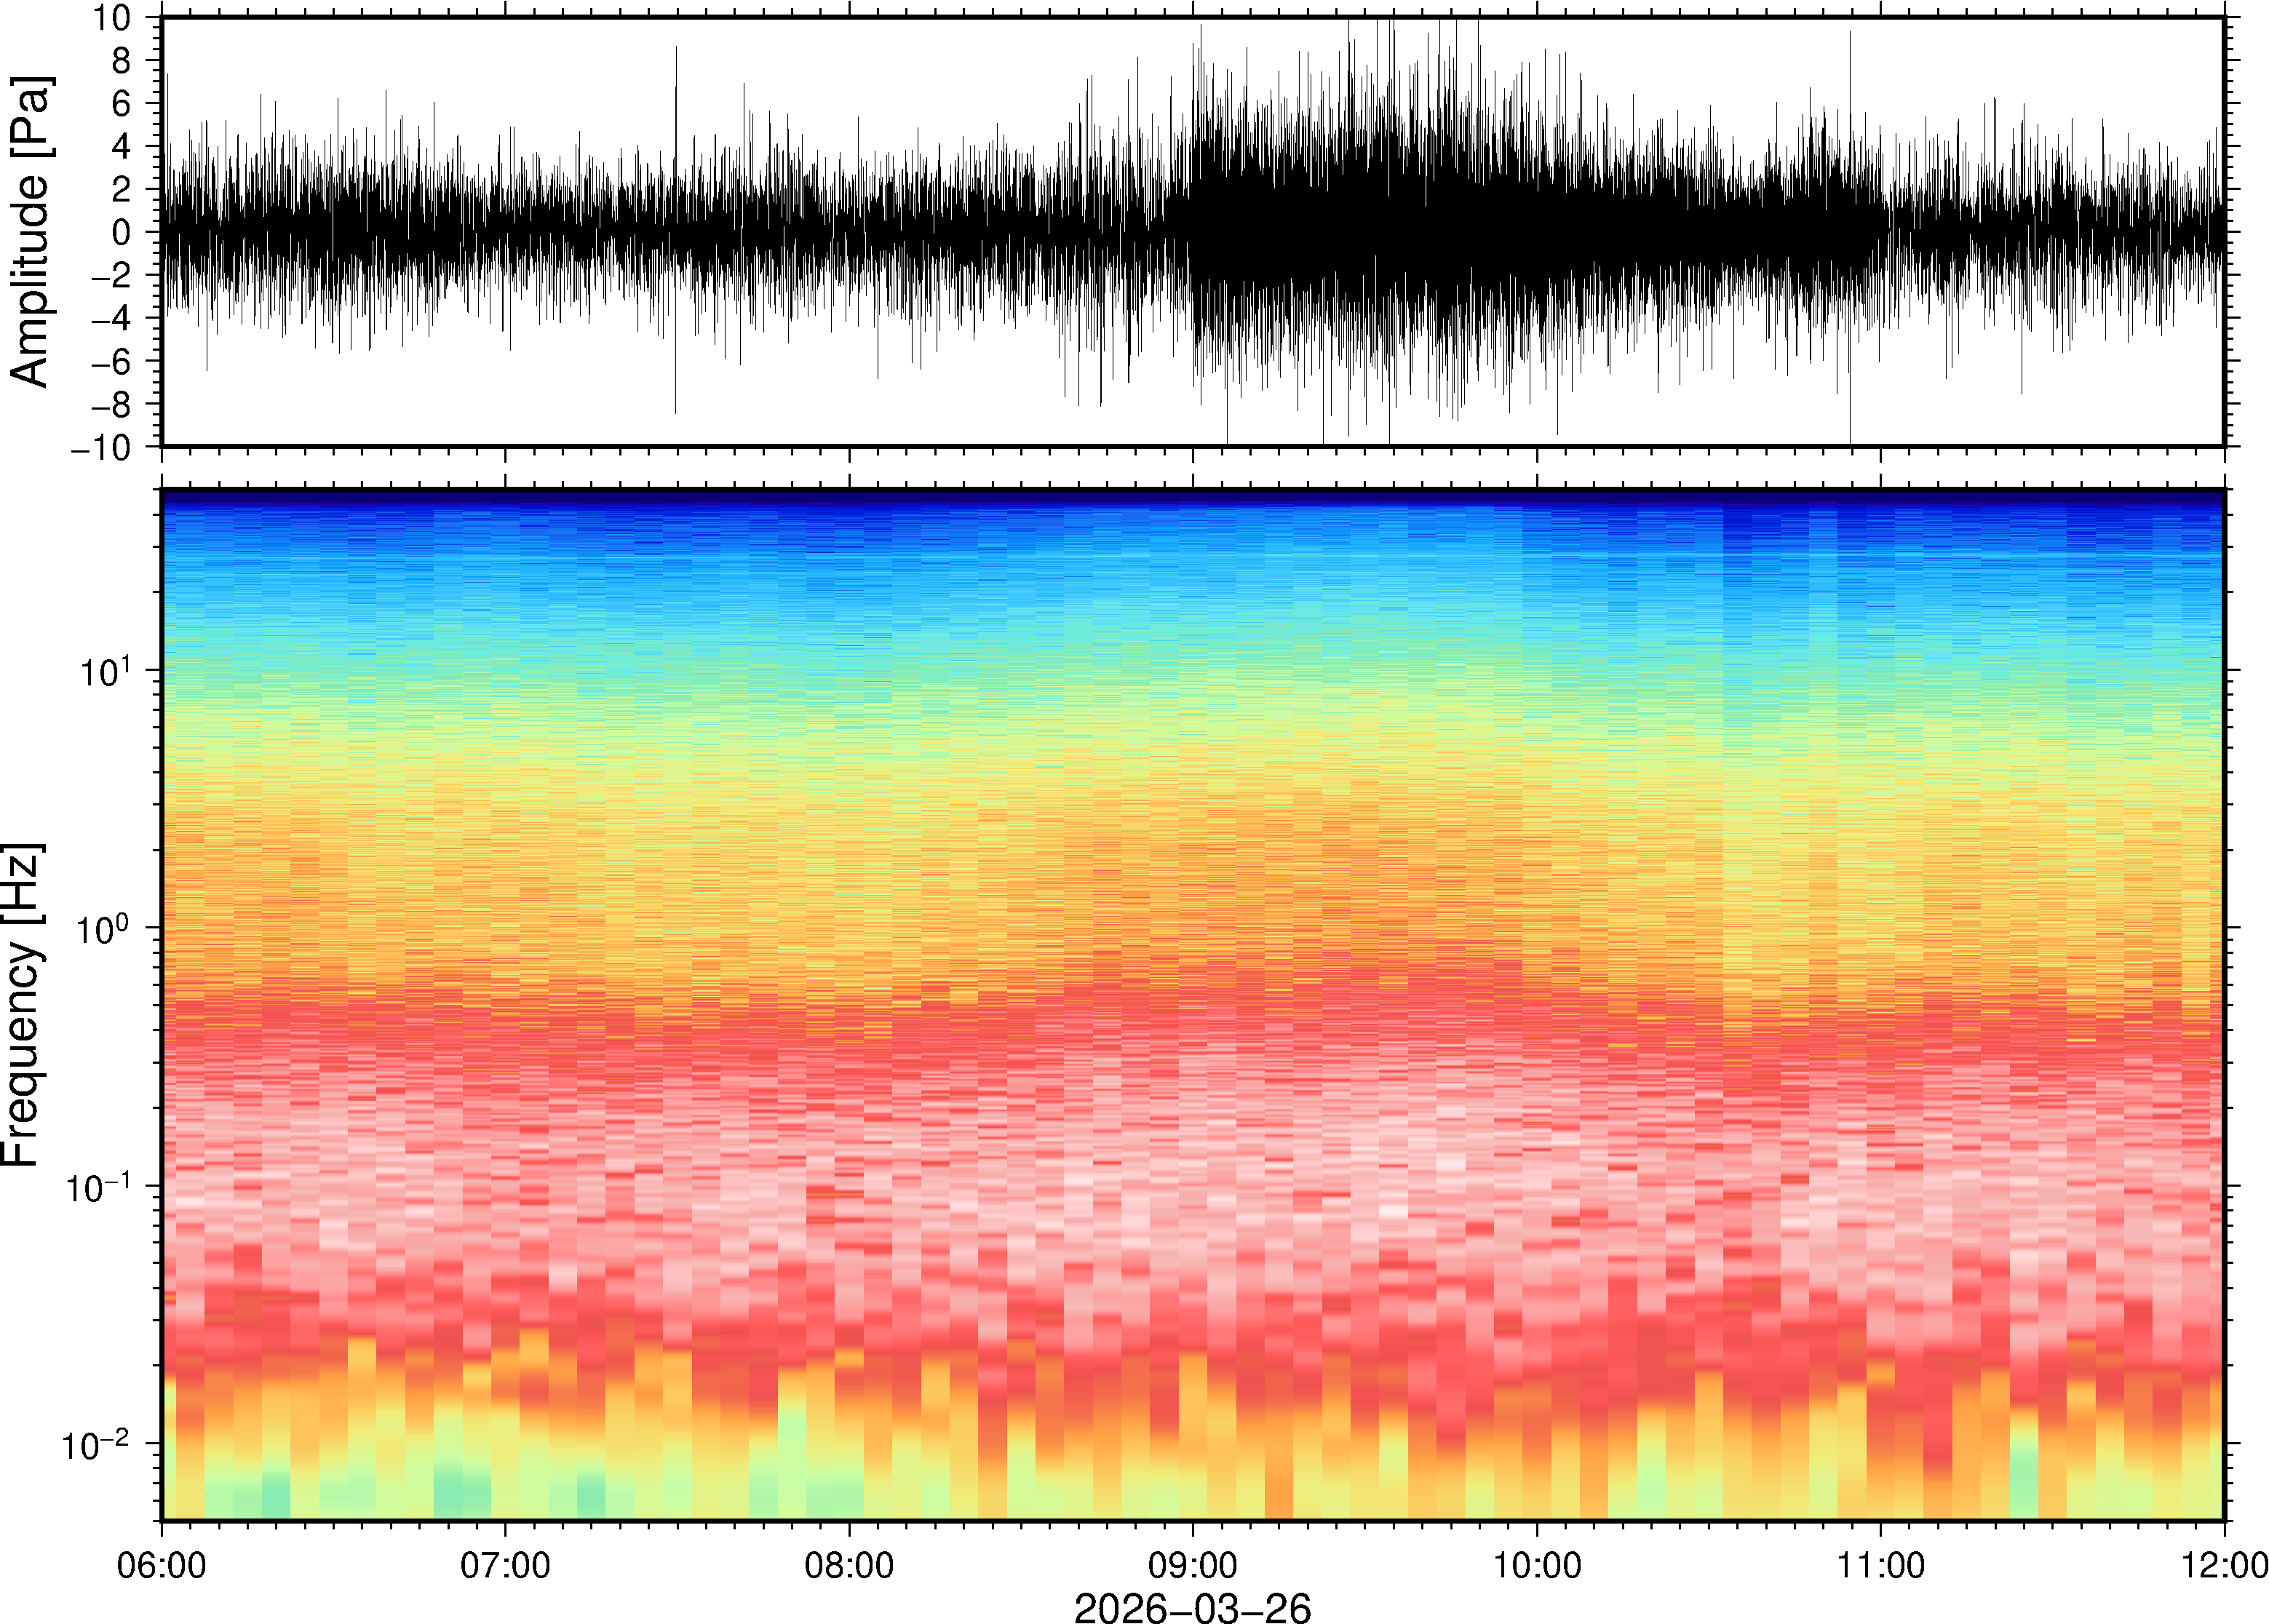Click the amplitude tick label 6

pos(121,103)
